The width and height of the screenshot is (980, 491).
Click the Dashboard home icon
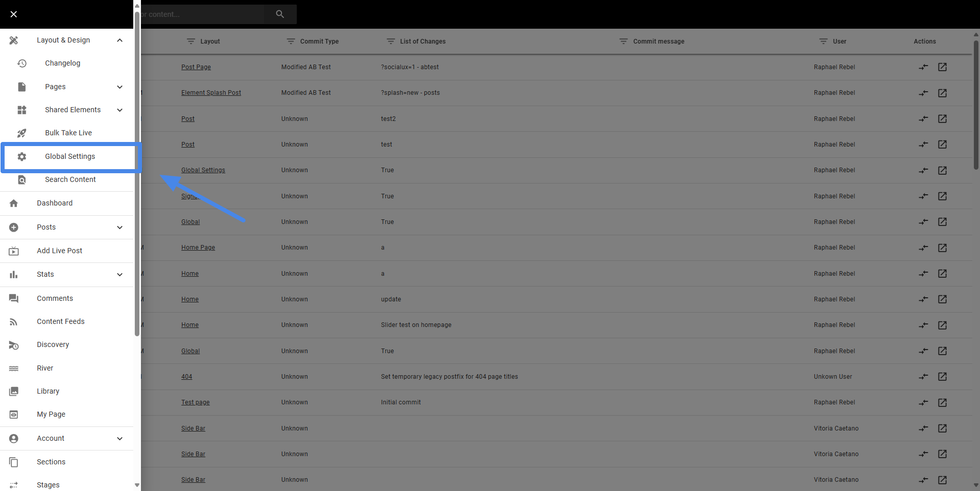[x=13, y=203]
